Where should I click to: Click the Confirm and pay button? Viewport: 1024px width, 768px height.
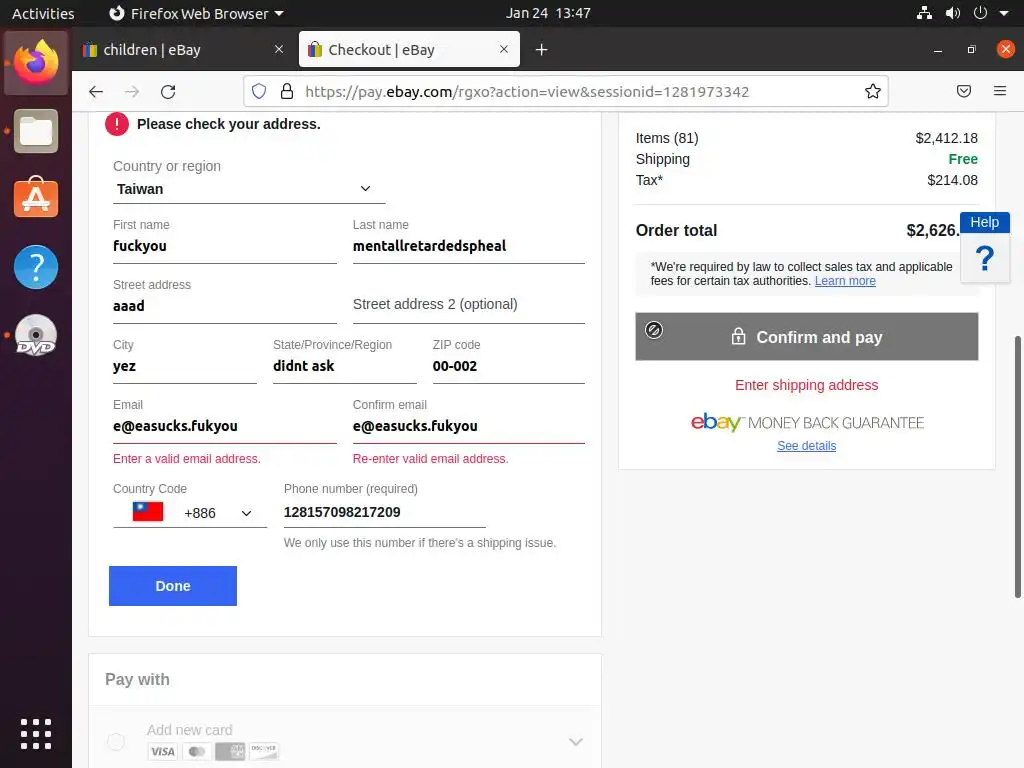tap(807, 337)
